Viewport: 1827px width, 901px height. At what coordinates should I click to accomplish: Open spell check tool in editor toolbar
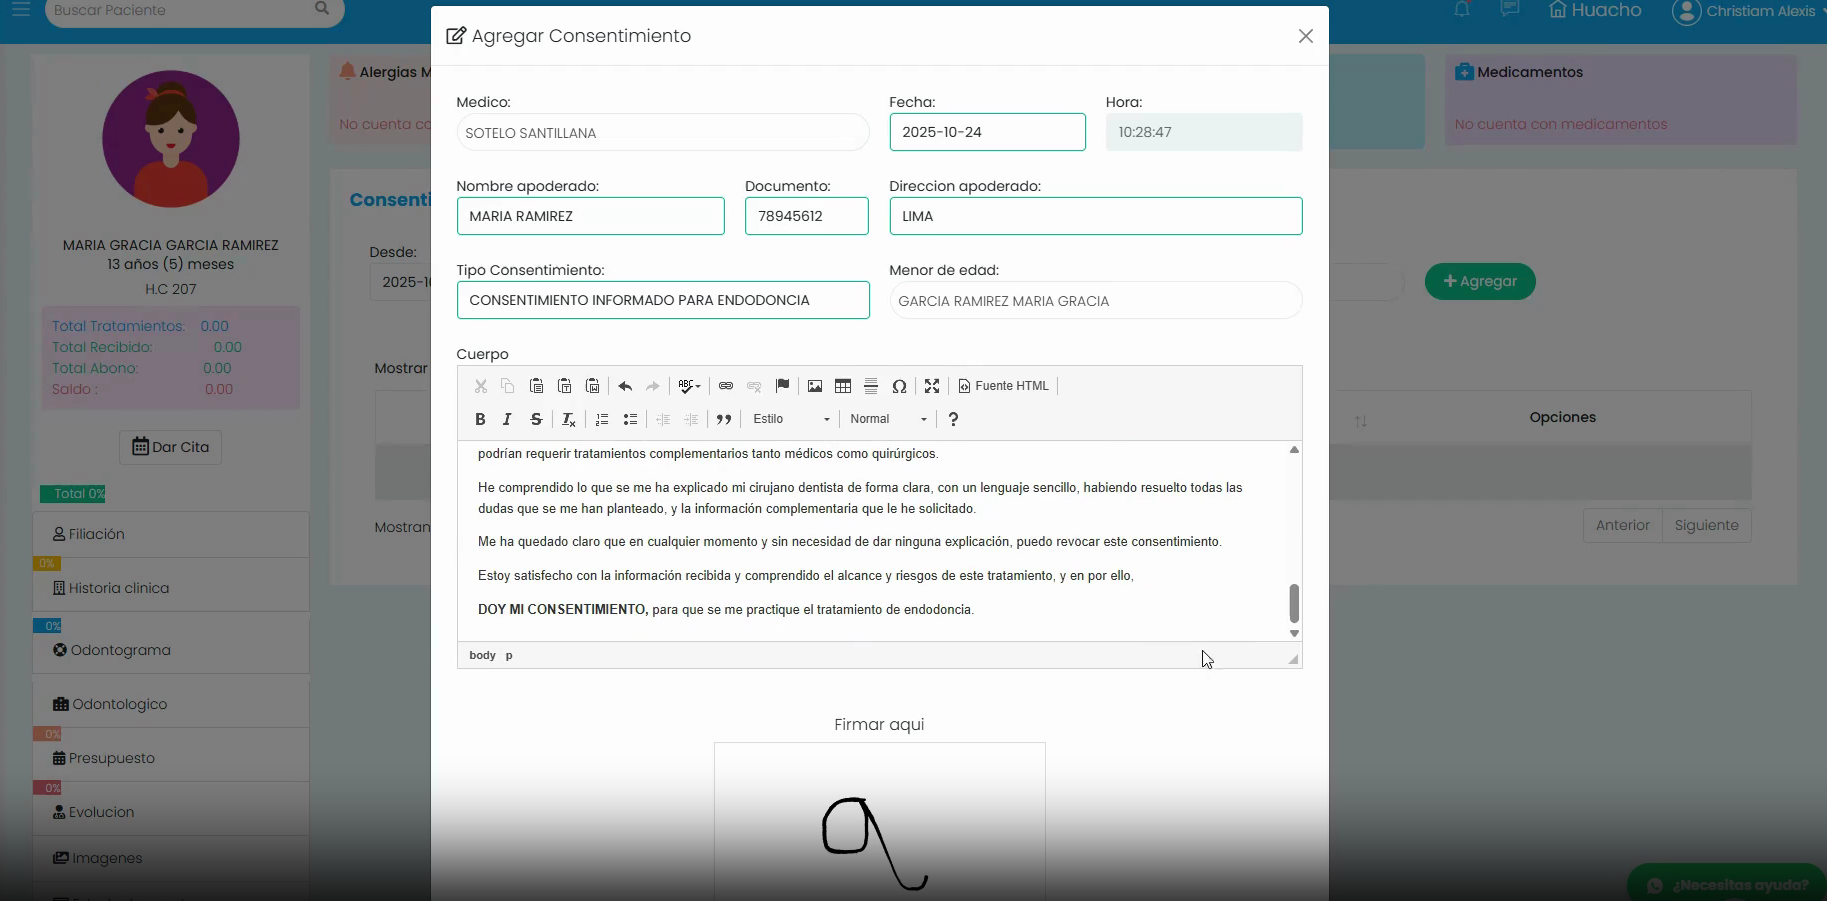tap(689, 386)
